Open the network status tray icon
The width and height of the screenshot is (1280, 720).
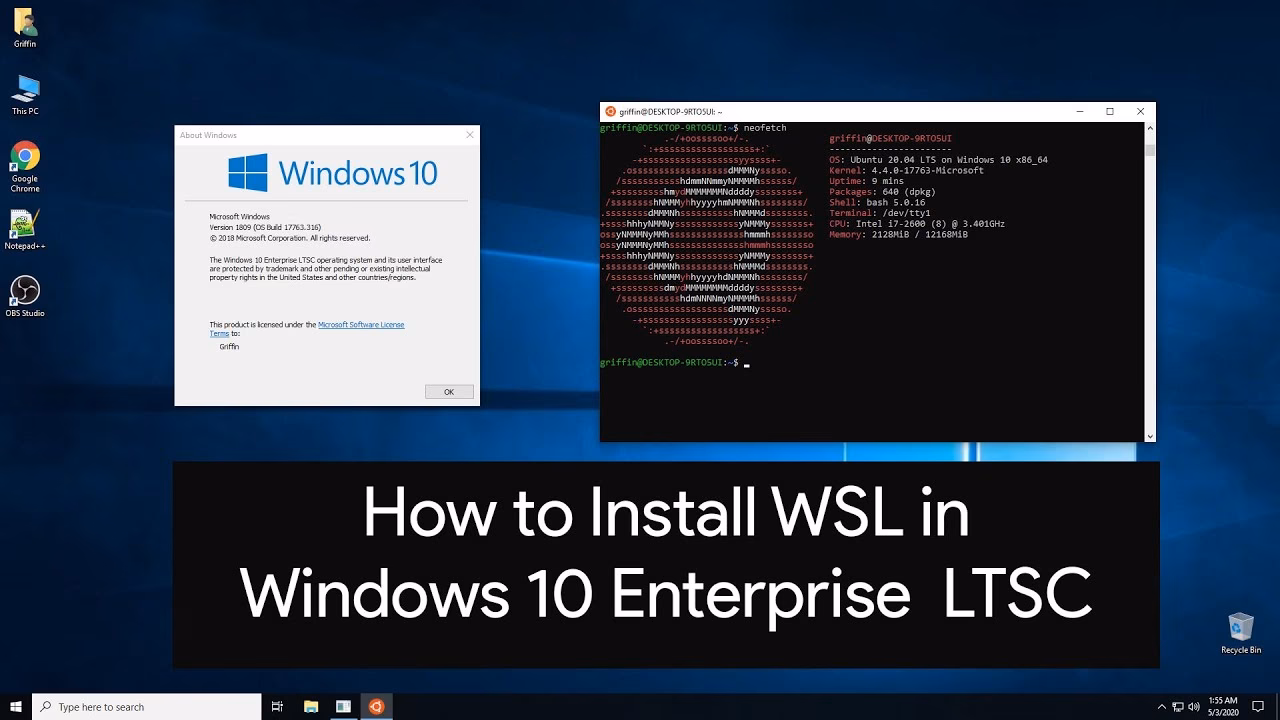coord(1178,707)
